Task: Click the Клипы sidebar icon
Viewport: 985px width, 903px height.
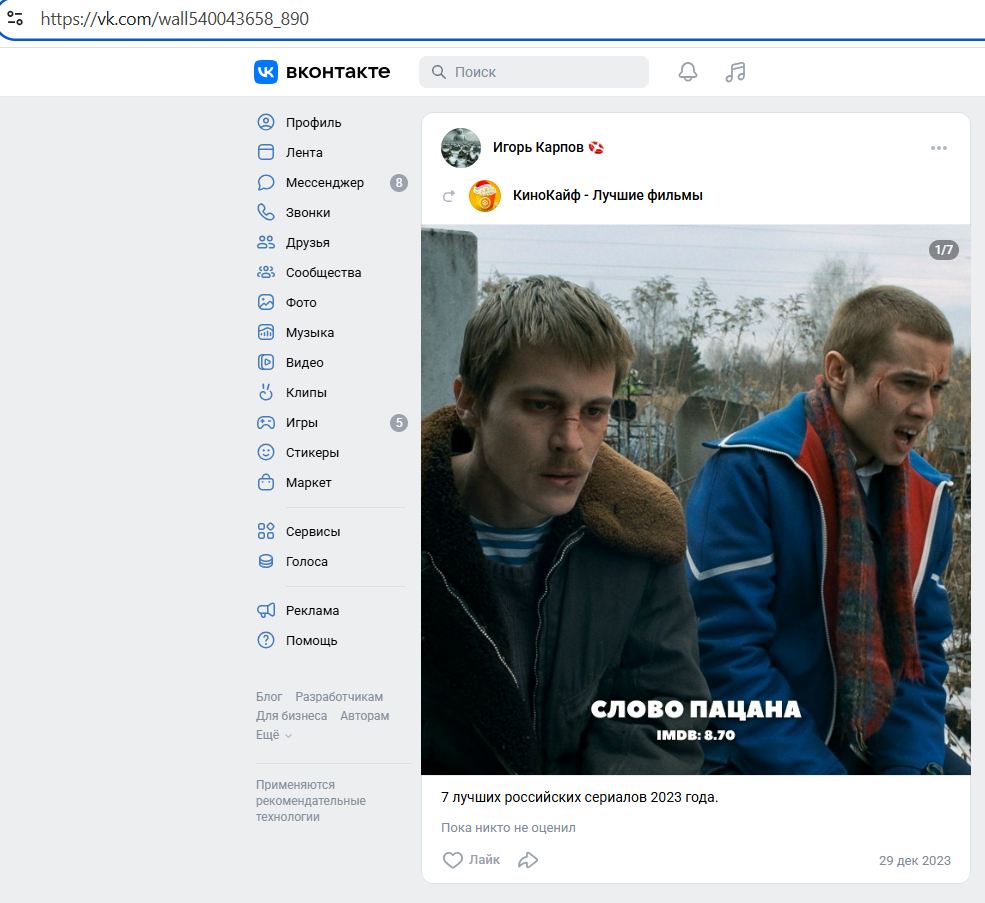Action: pyautogui.click(x=265, y=392)
